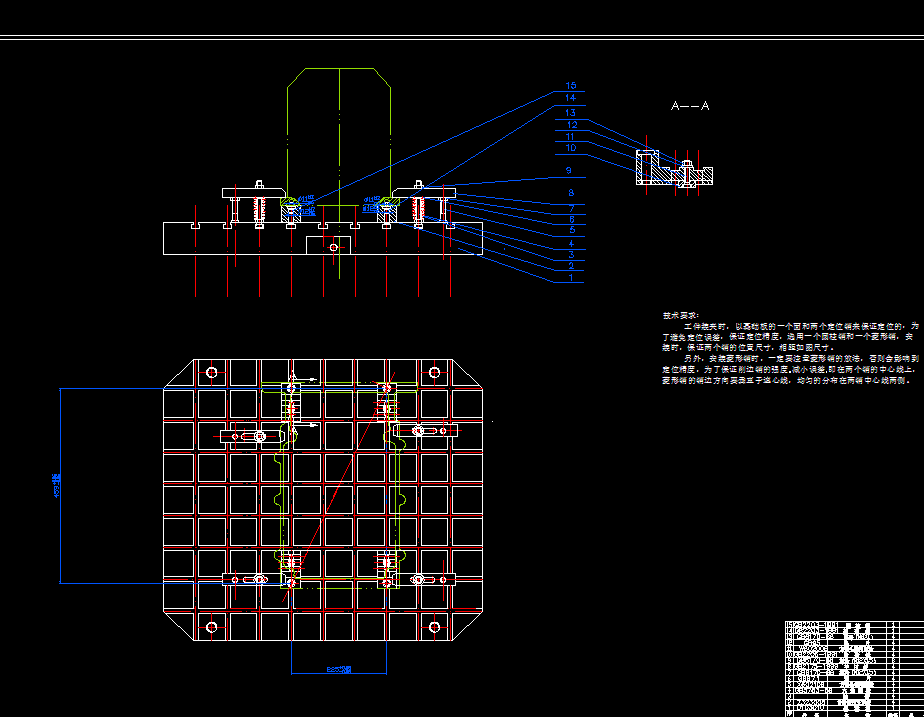This screenshot has width=924, height=717.
Task: Click the blue vertical dimension value text
Action: tap(57, 485)
